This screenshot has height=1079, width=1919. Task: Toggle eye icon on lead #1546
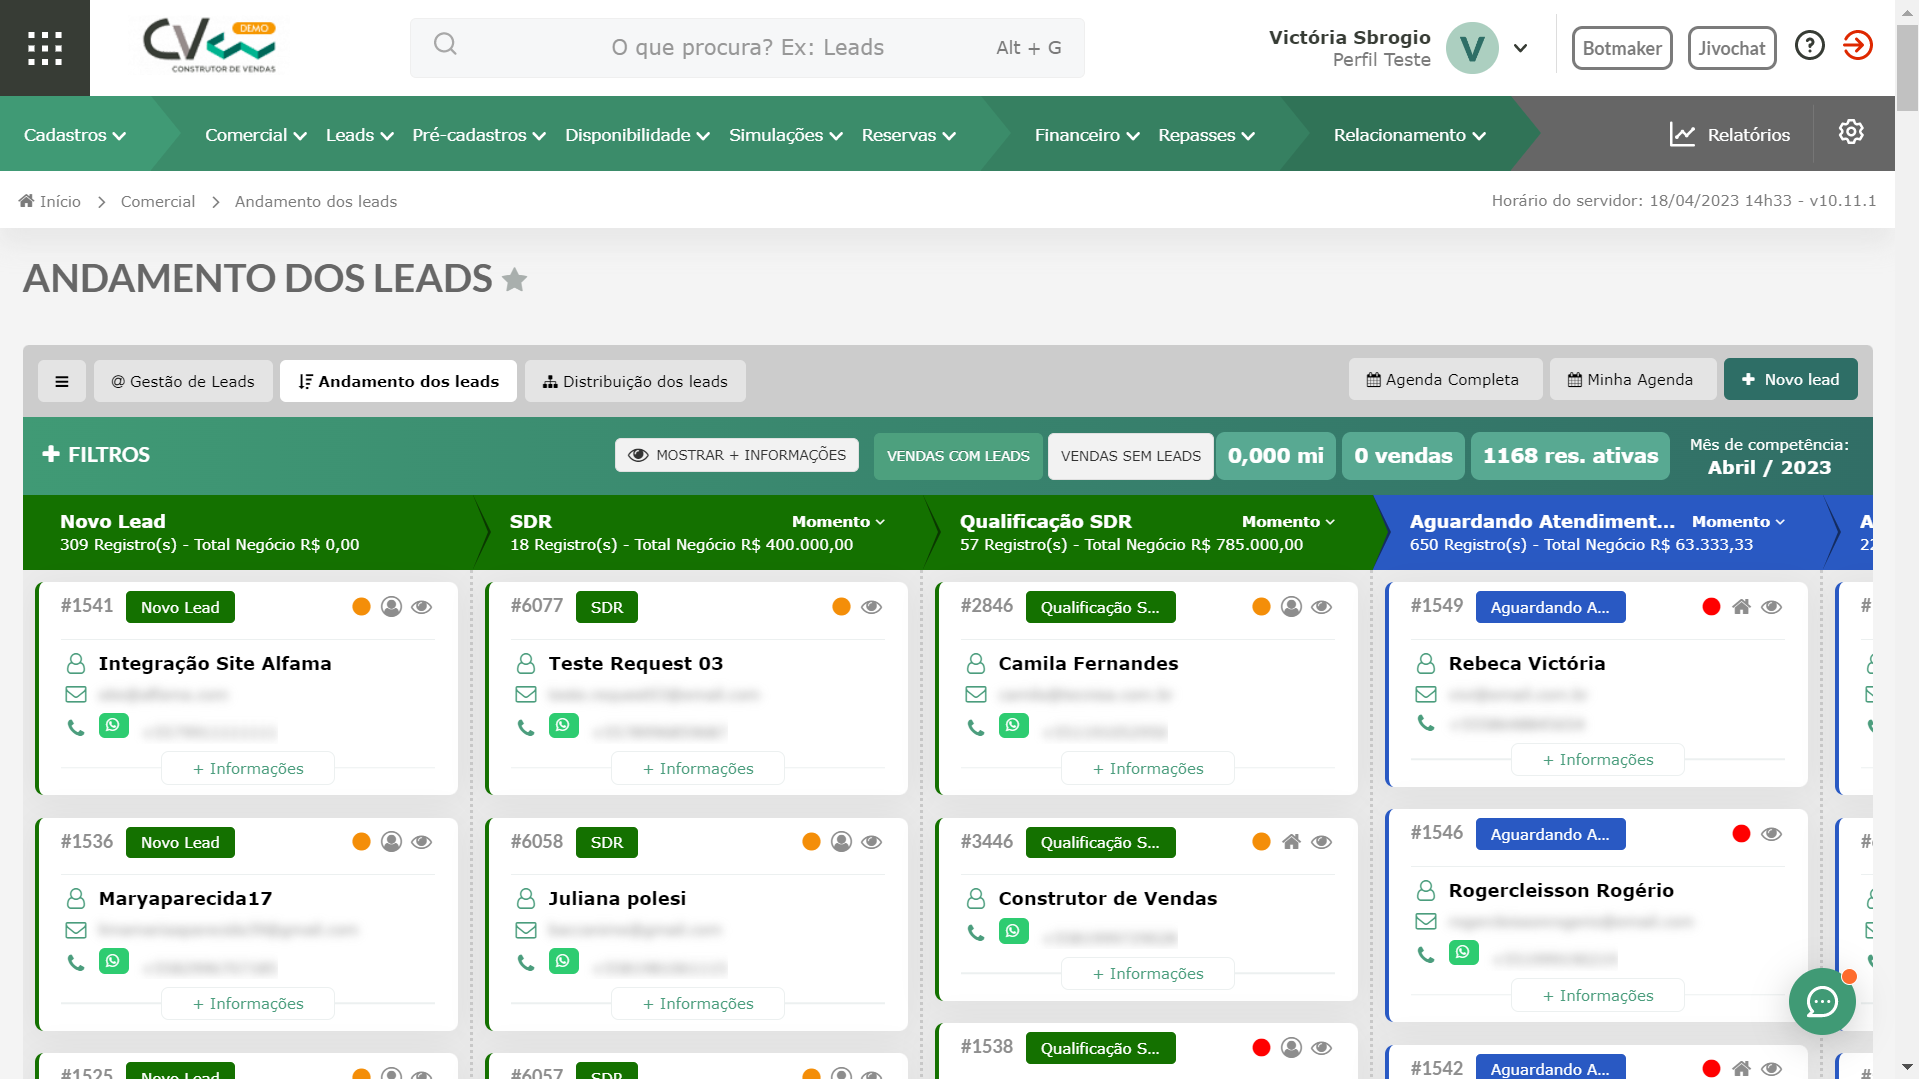pos(1771,834)
